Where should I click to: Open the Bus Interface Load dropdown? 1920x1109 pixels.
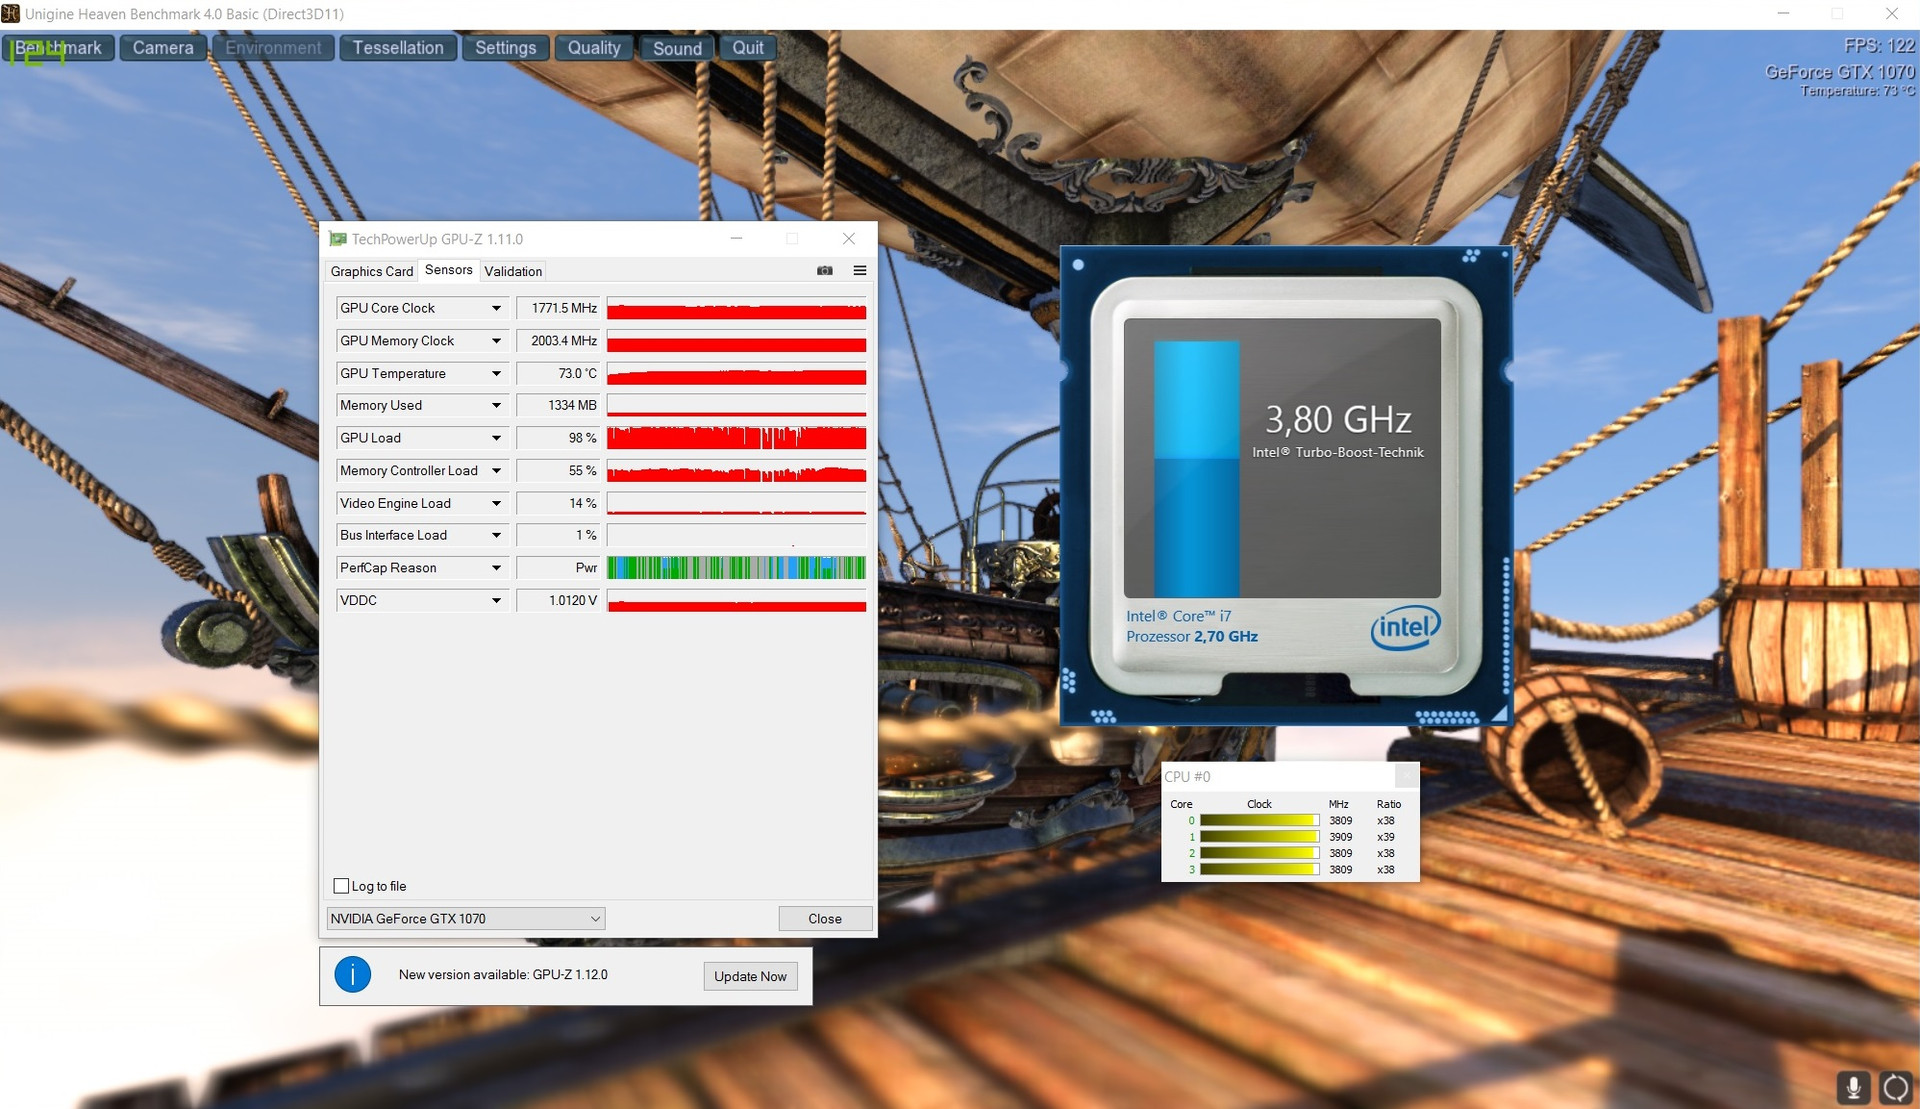coord(496,536)
